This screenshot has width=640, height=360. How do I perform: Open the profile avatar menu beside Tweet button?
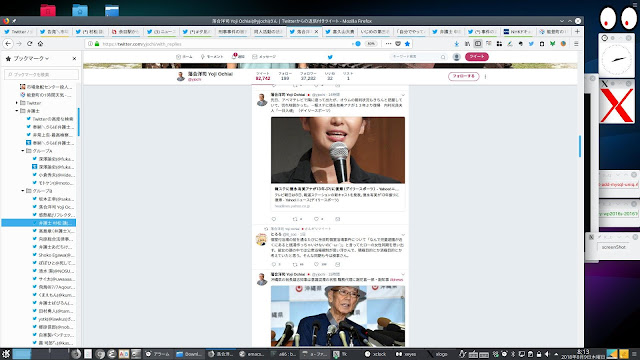pos(457,57)
